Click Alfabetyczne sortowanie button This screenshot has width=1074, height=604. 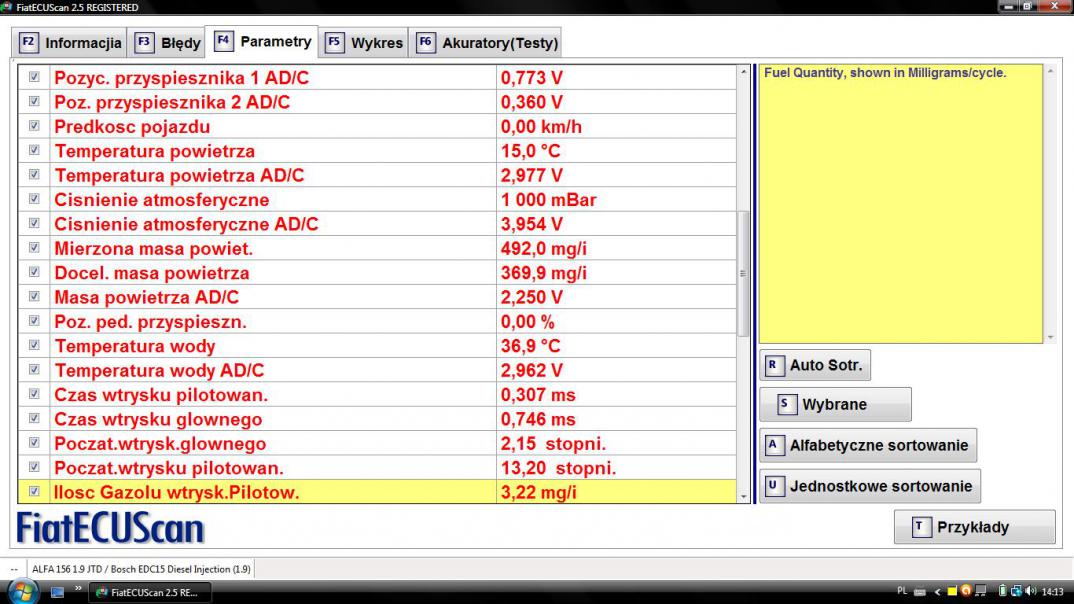pos(868,445)
